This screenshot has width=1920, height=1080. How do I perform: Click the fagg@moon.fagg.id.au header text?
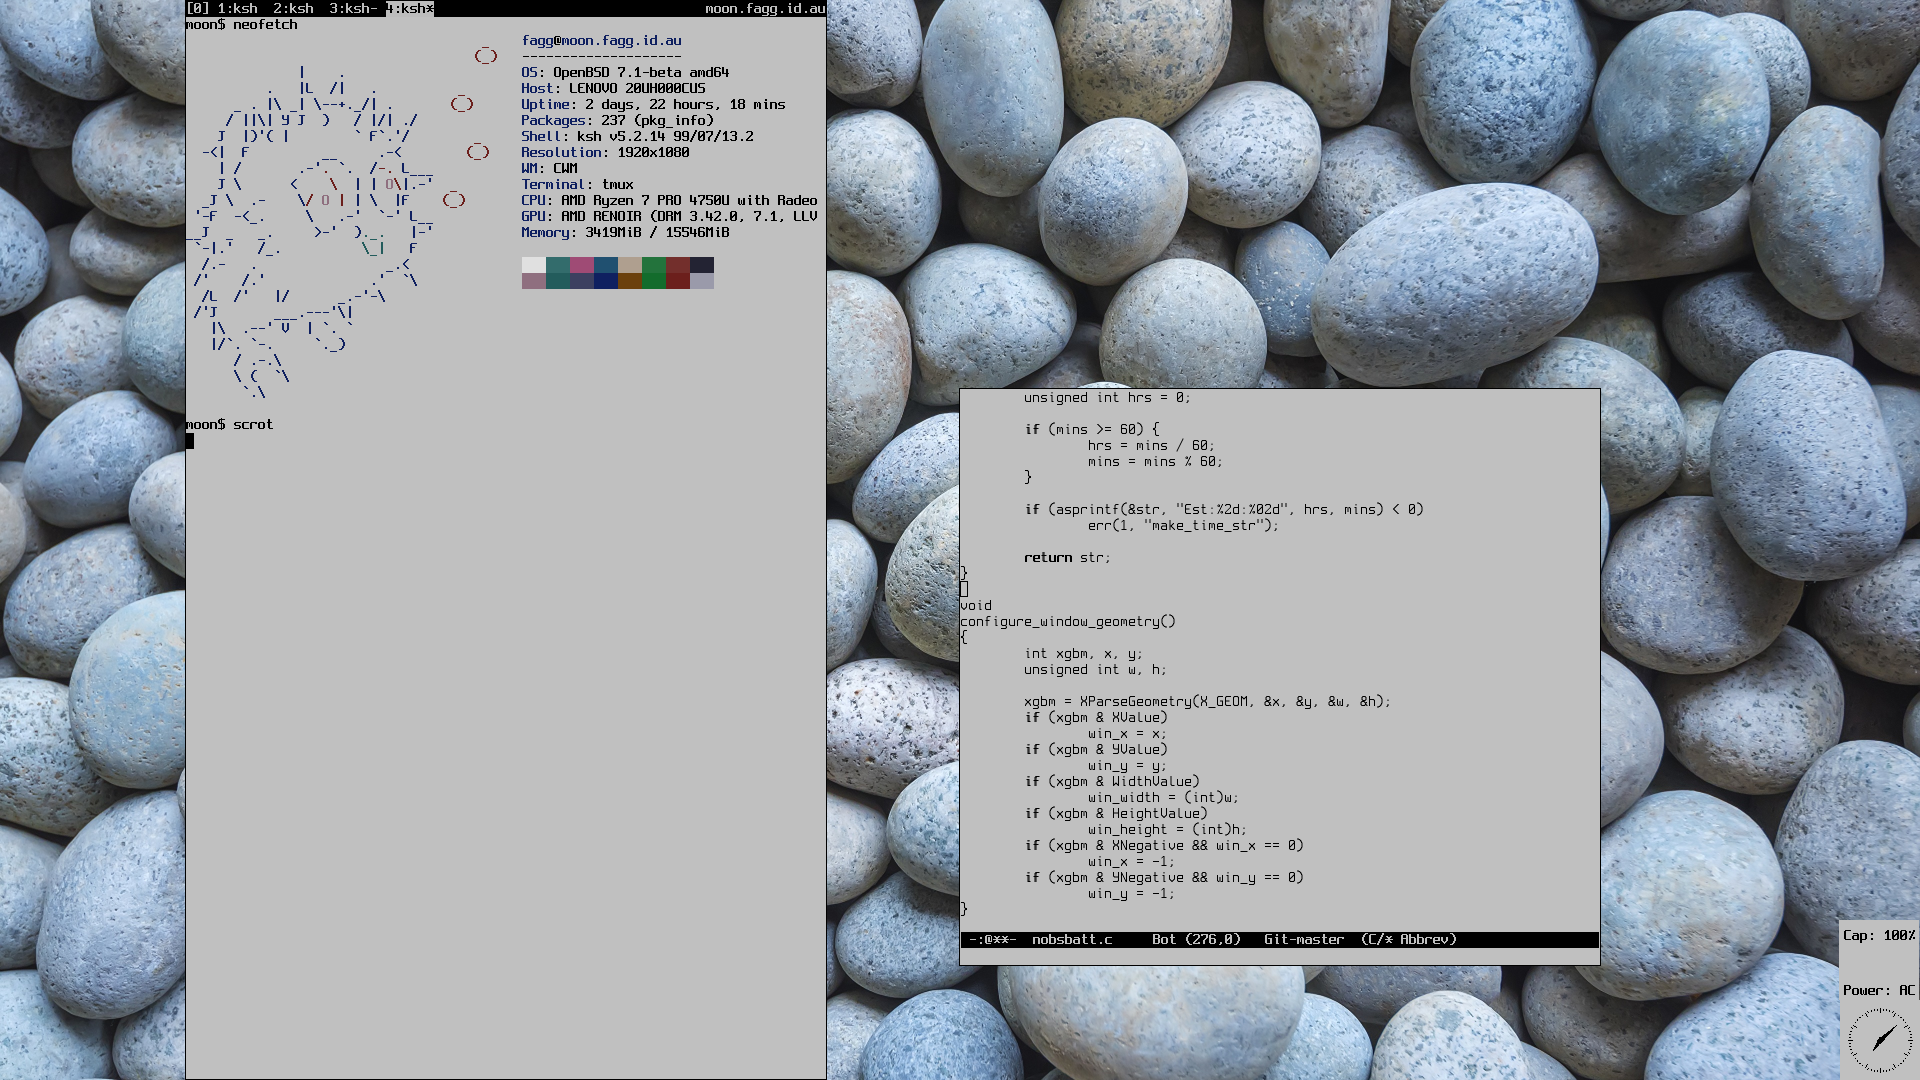pos(601,40)
